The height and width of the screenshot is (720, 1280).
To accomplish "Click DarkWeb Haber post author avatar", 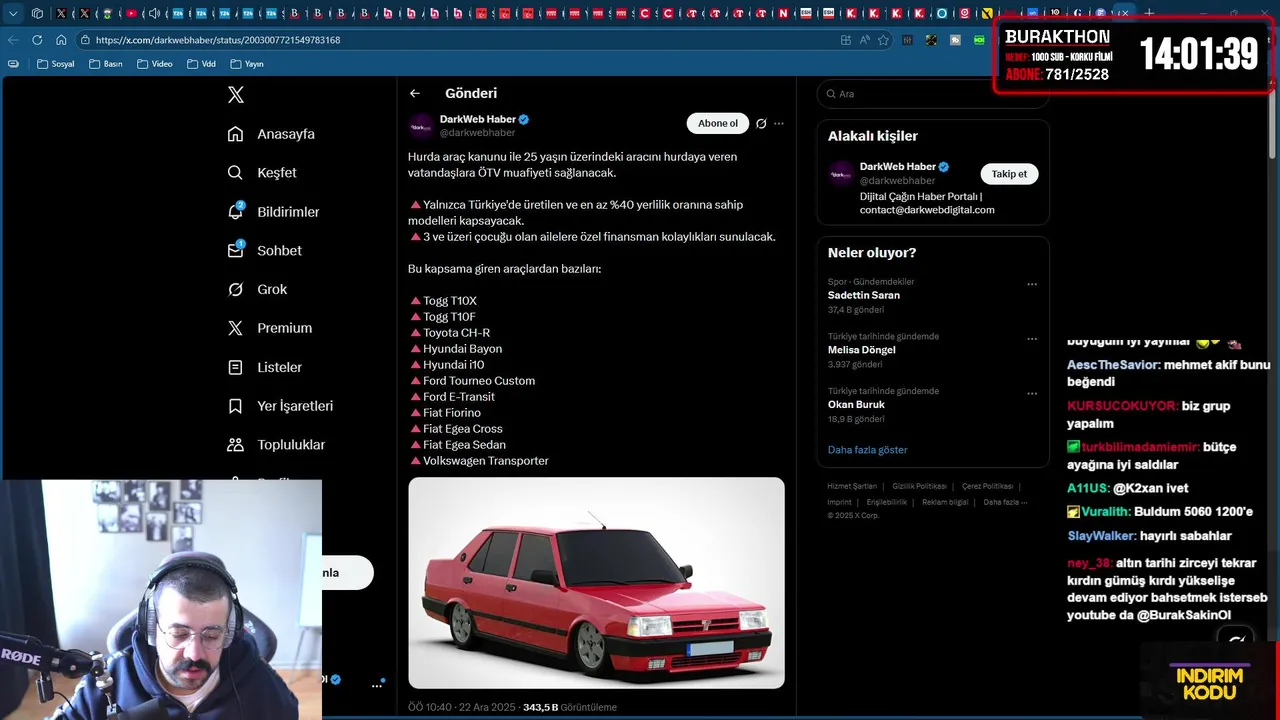I will (x=421, y=126).
